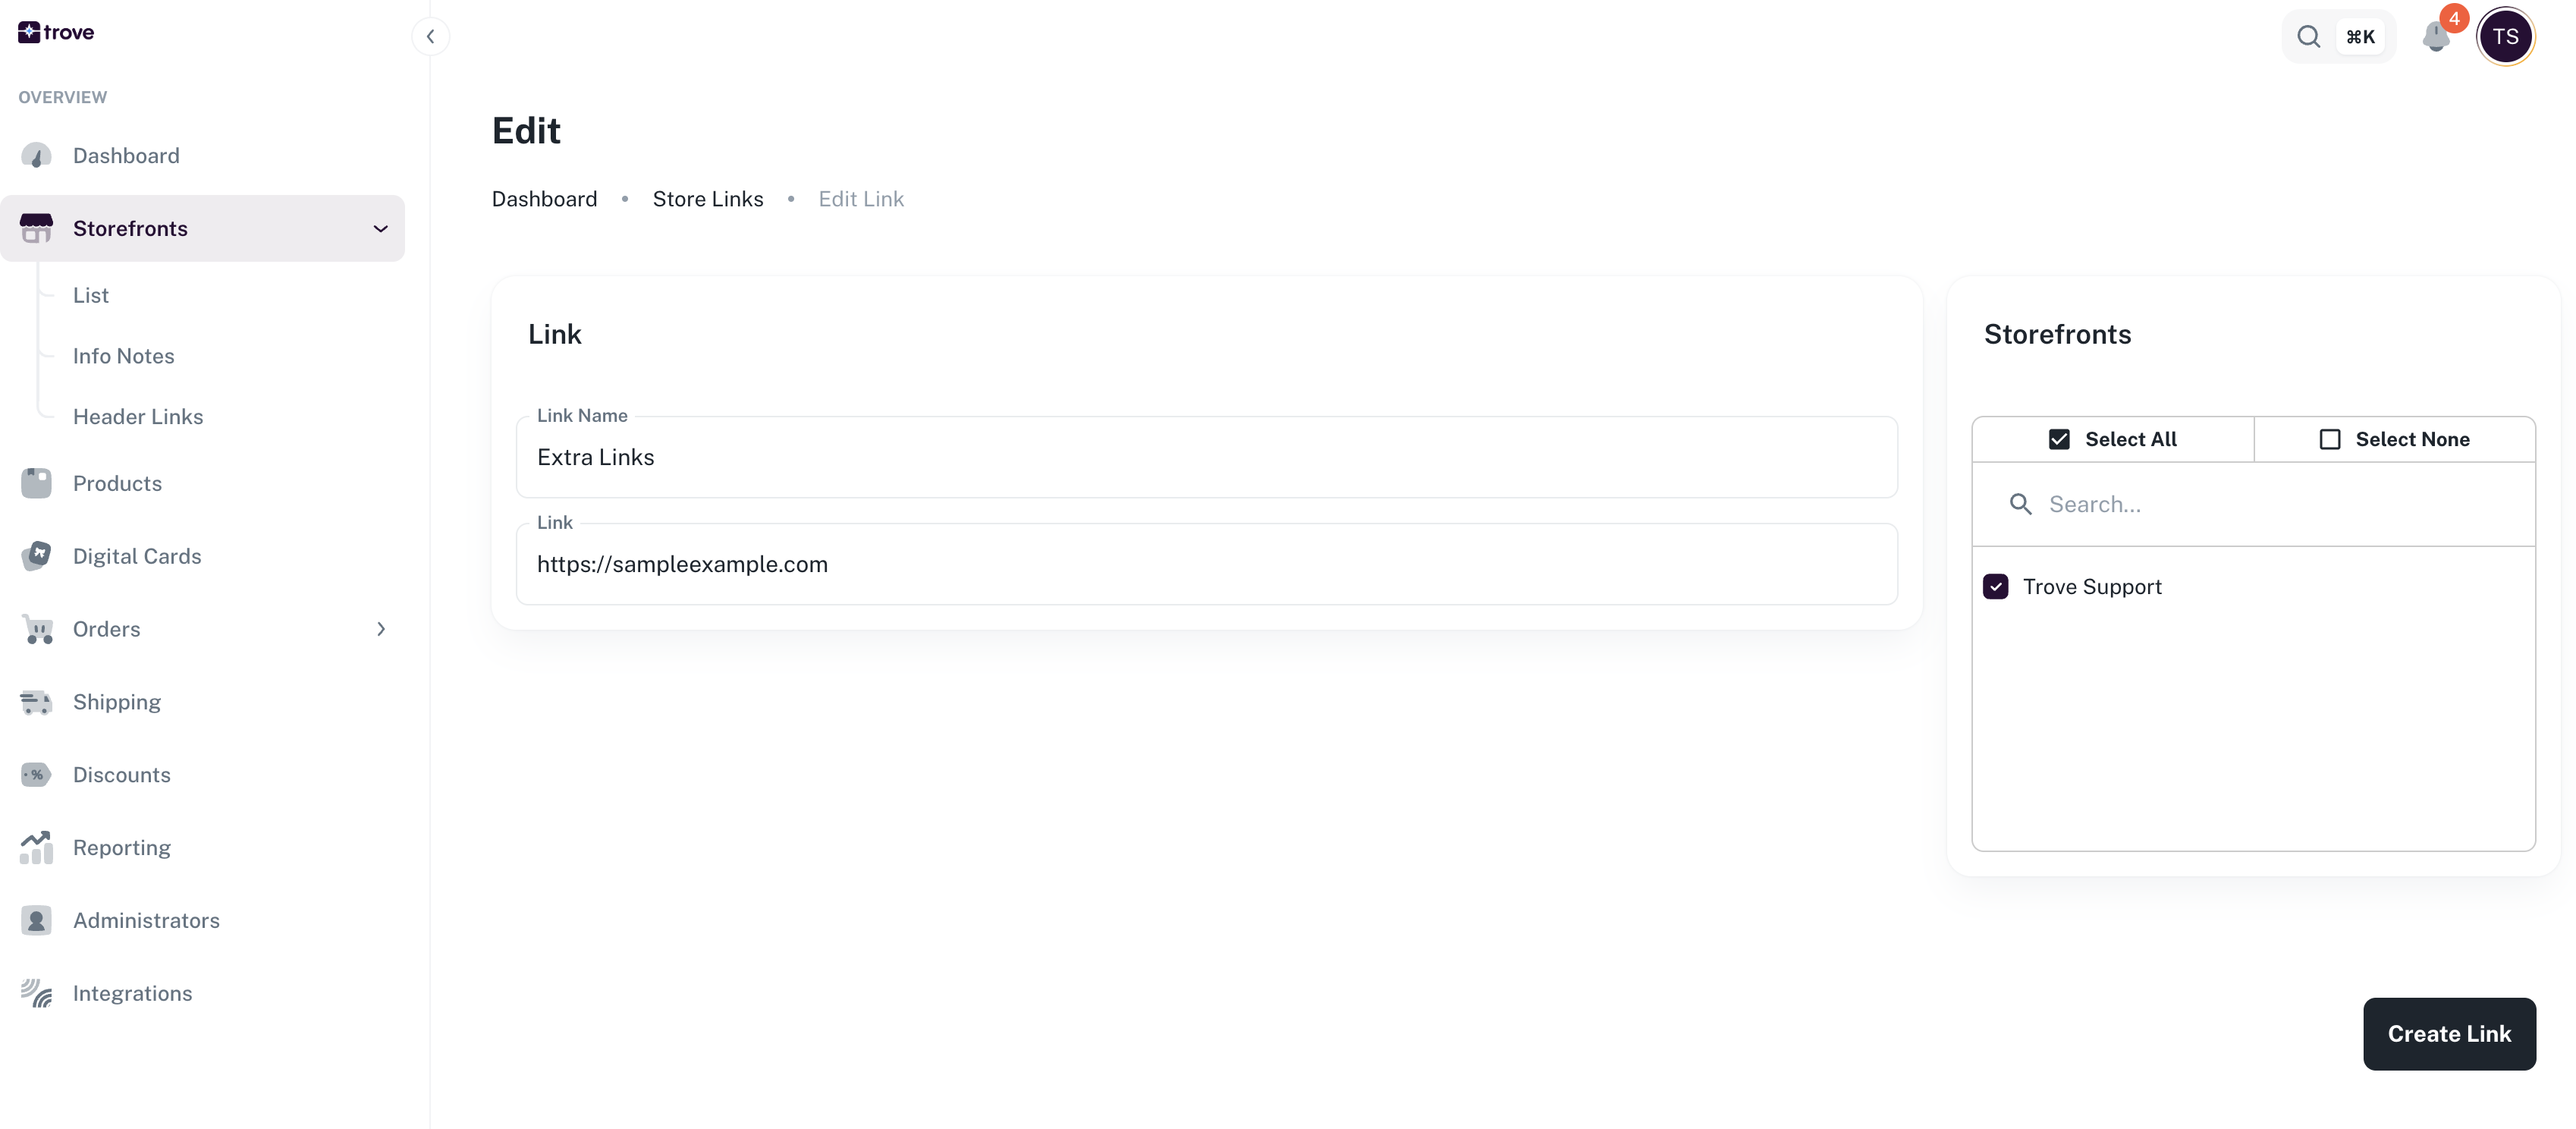Tick the Select None checkbox
Image resolution: width=2576 pixels, height=1129 pixels.
click(2329, 439)
